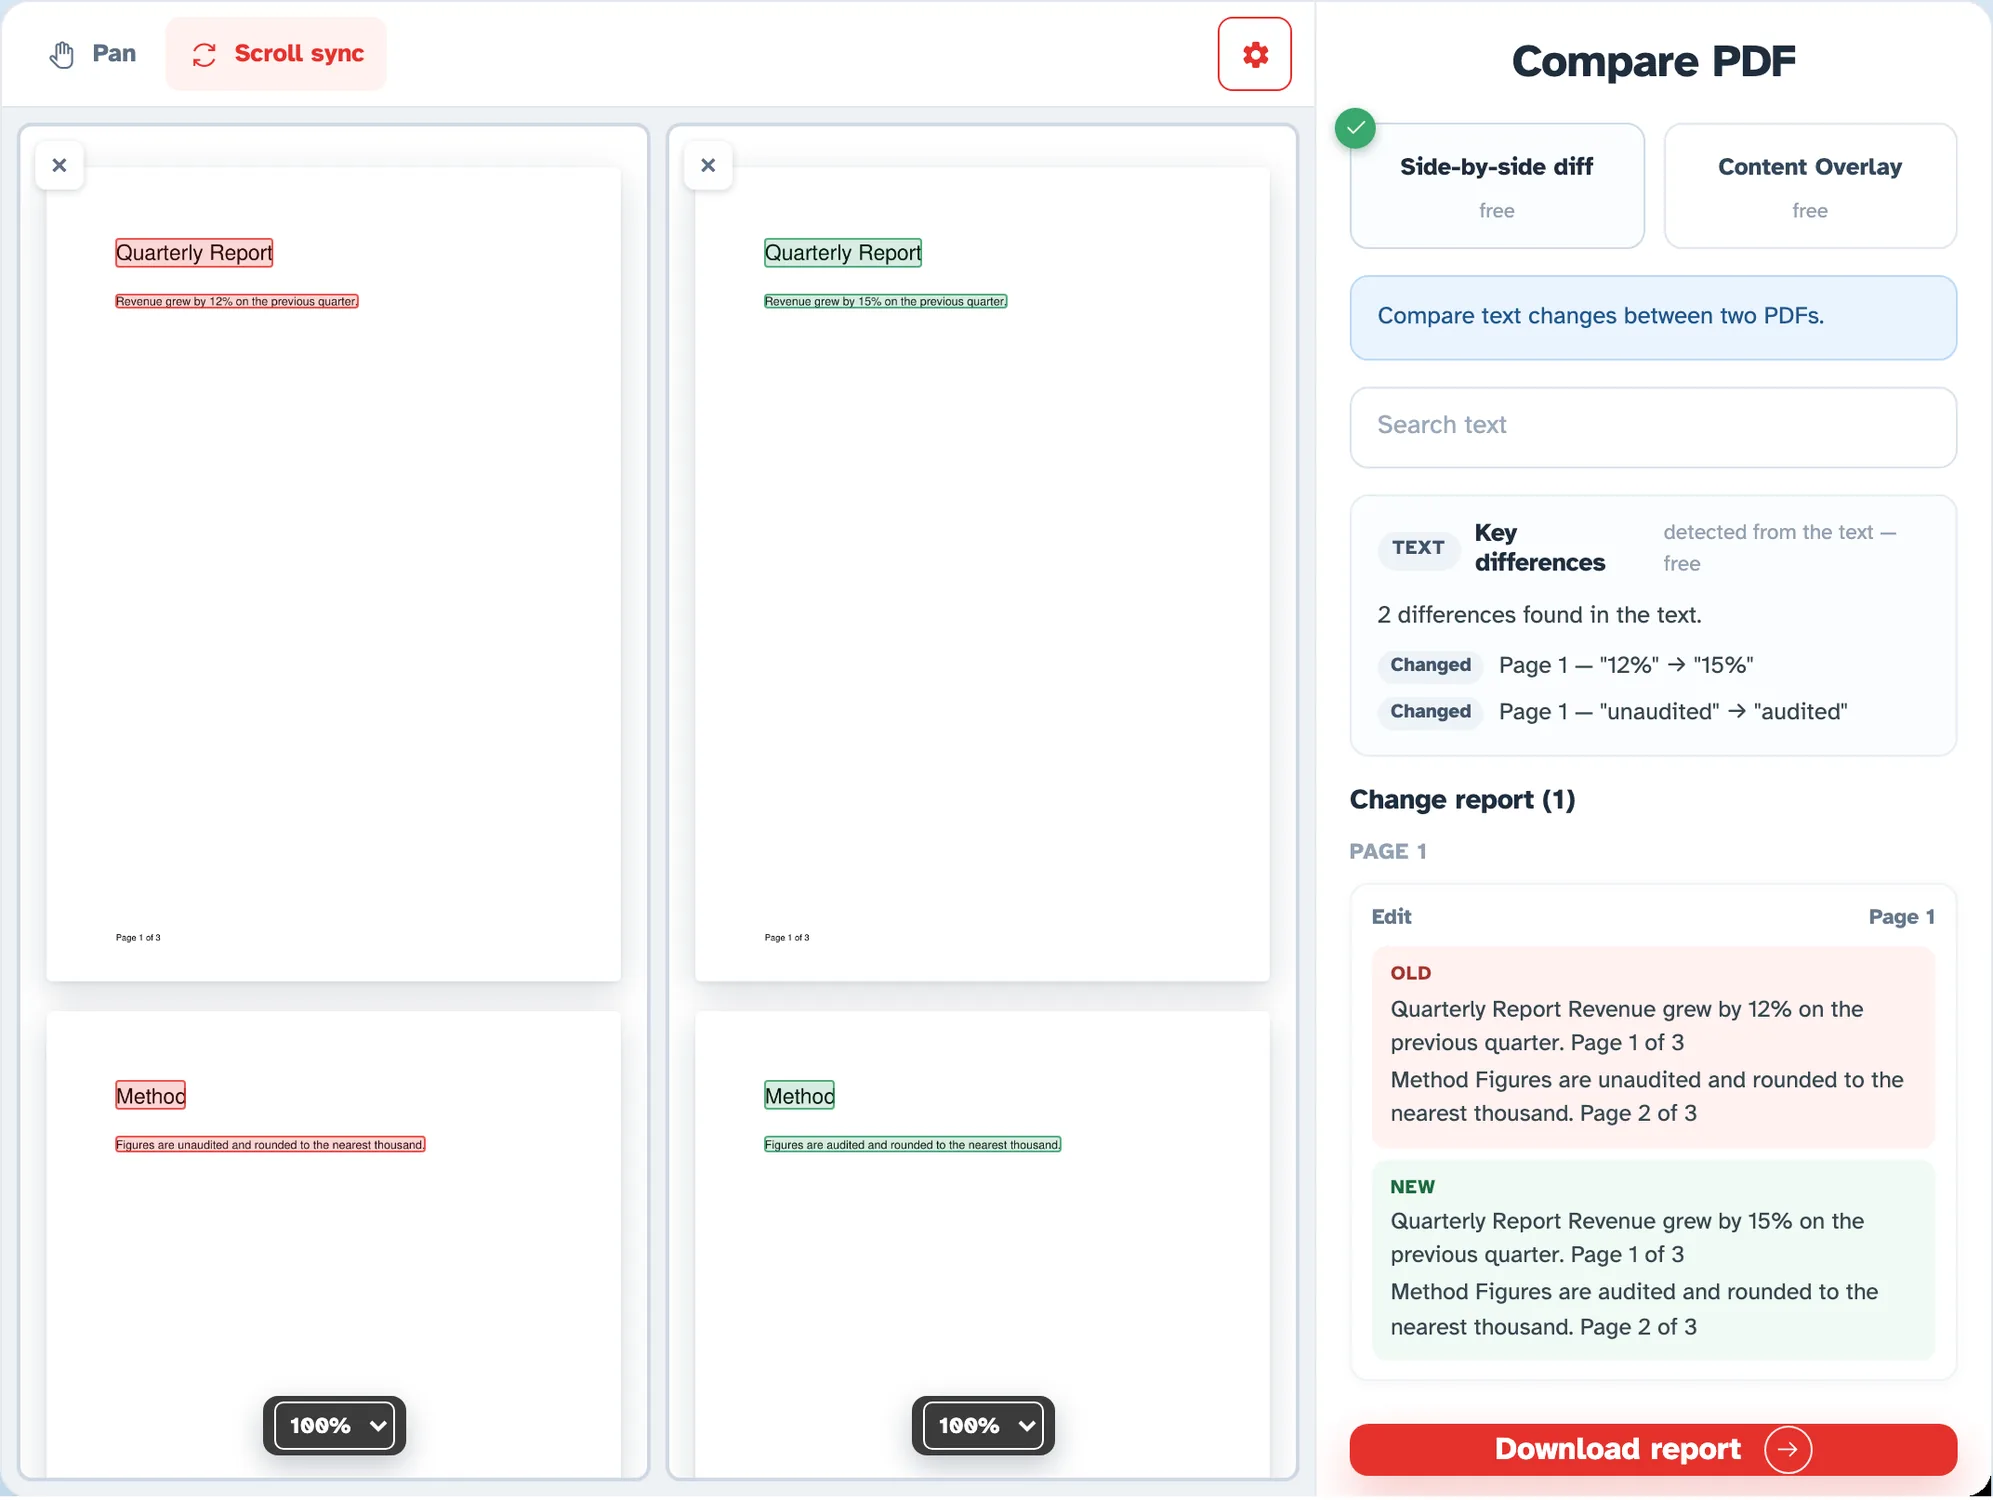
Task: Select the Pan hand tool
Action: 92,54
